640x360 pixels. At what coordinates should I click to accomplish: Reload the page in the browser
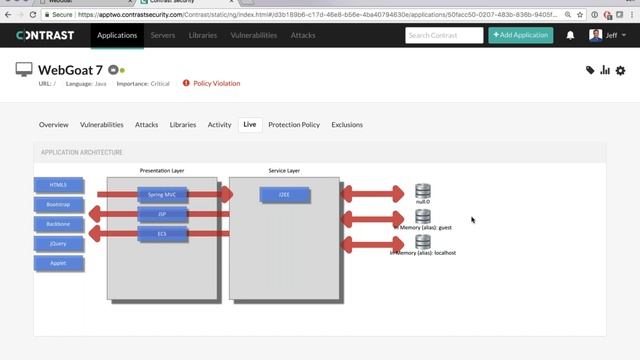pos(33,15)
